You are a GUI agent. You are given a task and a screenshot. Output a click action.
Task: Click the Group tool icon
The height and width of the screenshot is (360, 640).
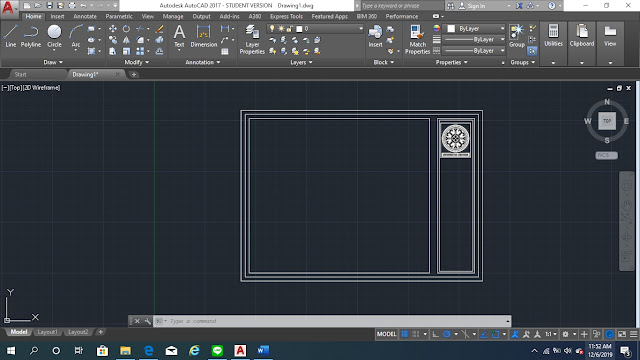pos(517,36)
